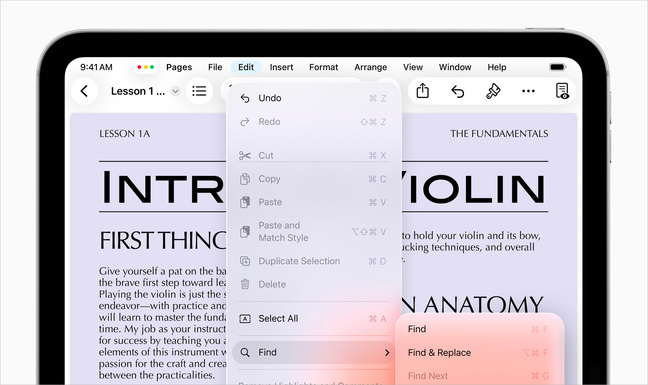
Task: Open the Window menu
Action: tap(455, 67)
